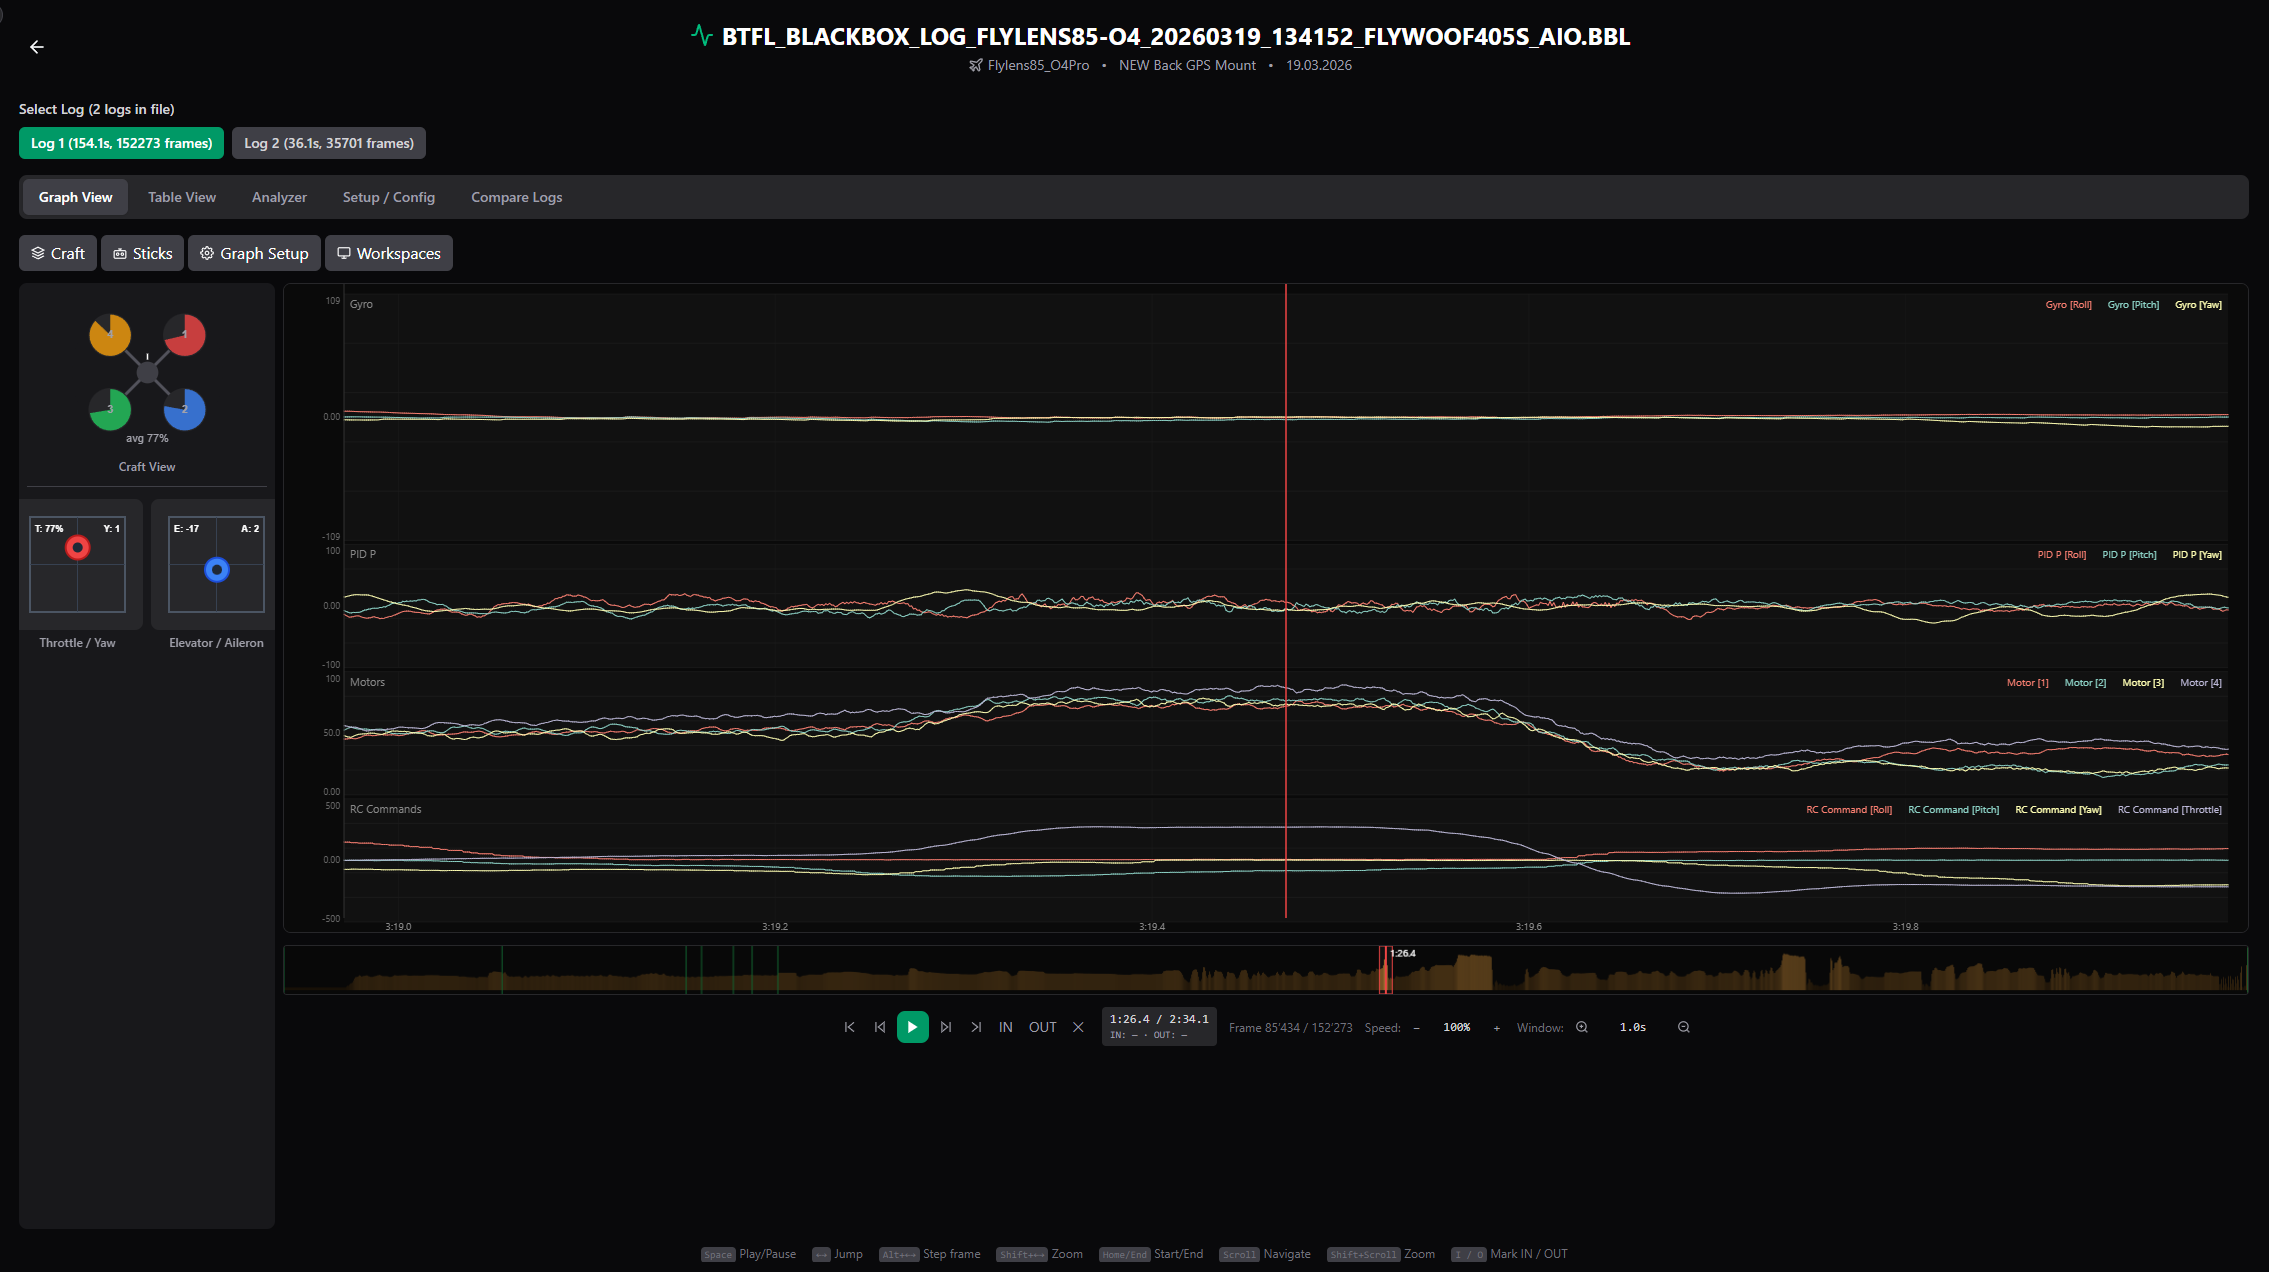The height and width of the screenshot is (1272, 2269).
Task: Clear the IN/OUT markers with the X icon
Action: pos(1078,1027)
